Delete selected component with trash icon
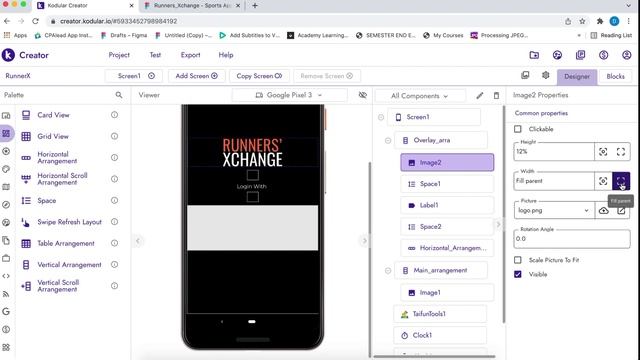The width and height of the screenshot is (640, 360). pos(496,96)
